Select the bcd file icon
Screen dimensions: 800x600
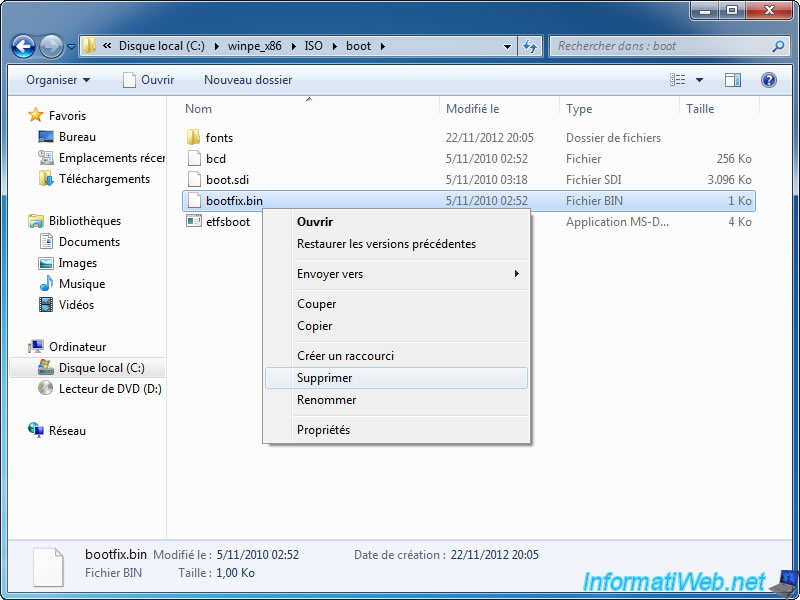click(x=194, y=159)
